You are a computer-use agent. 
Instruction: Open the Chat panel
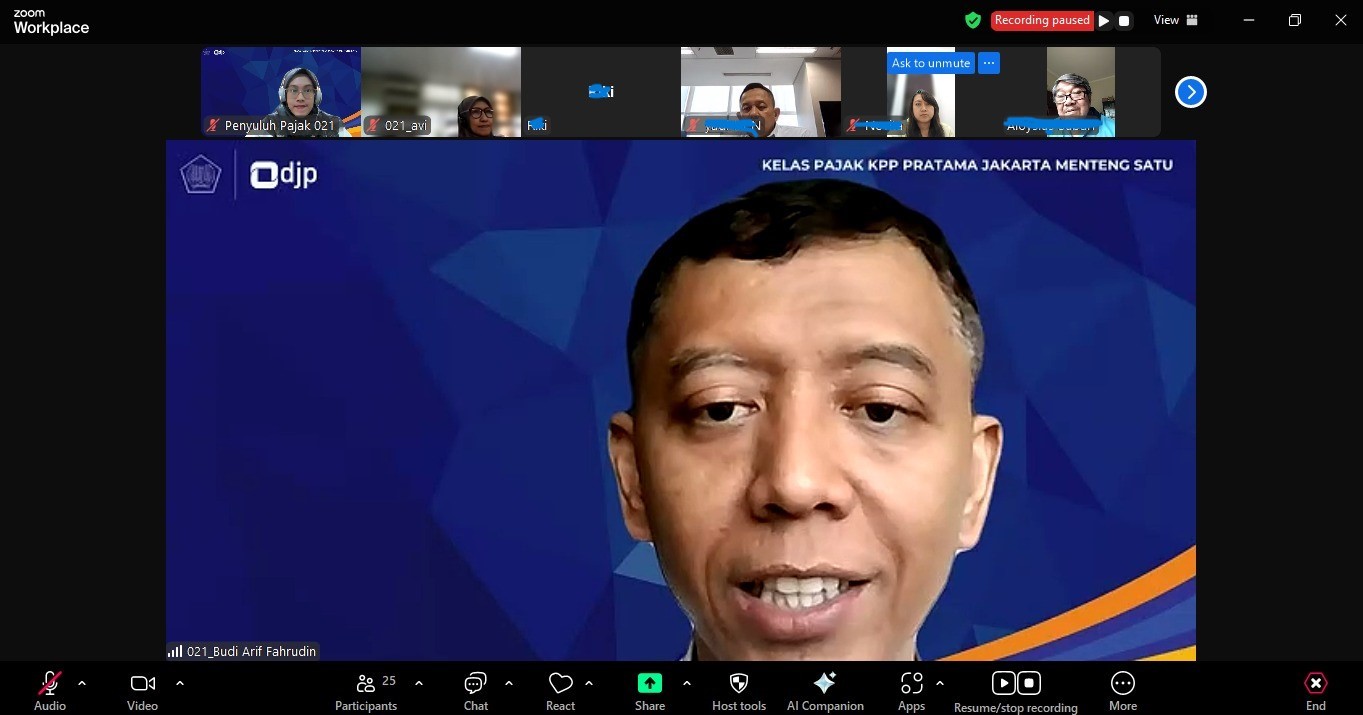click(x=475, y=684)
